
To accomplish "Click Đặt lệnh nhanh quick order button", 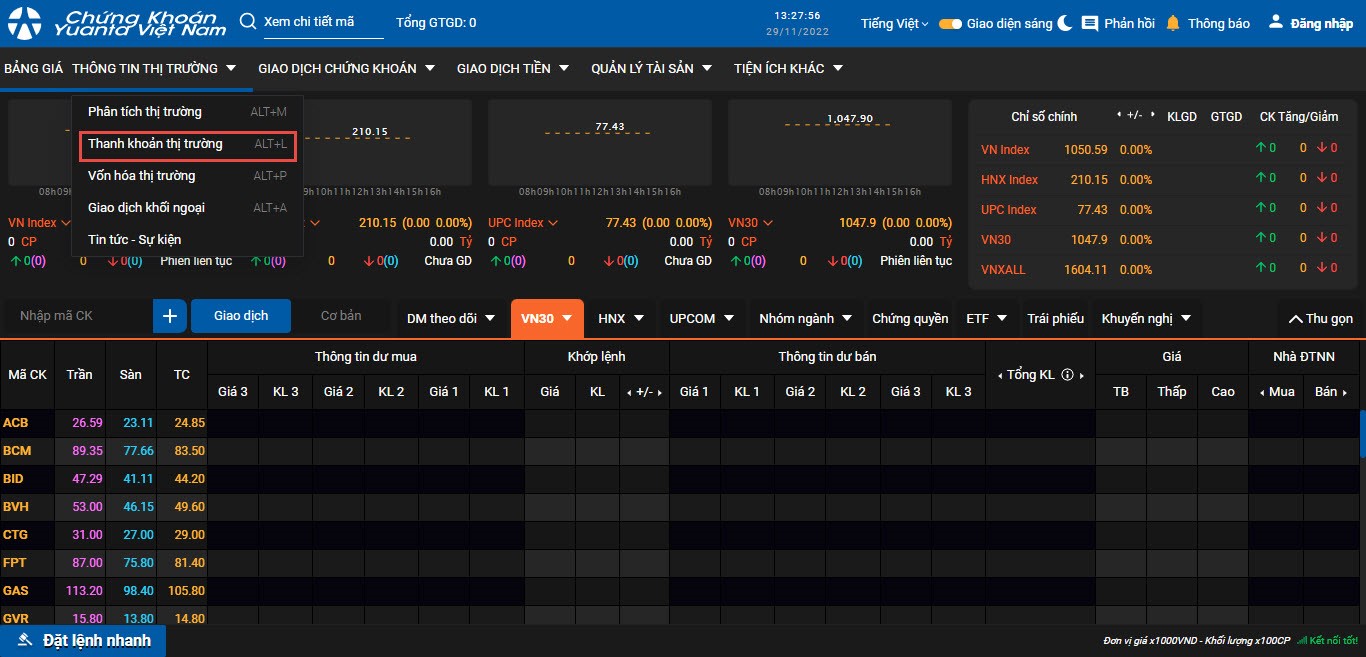I will point(83,640).
